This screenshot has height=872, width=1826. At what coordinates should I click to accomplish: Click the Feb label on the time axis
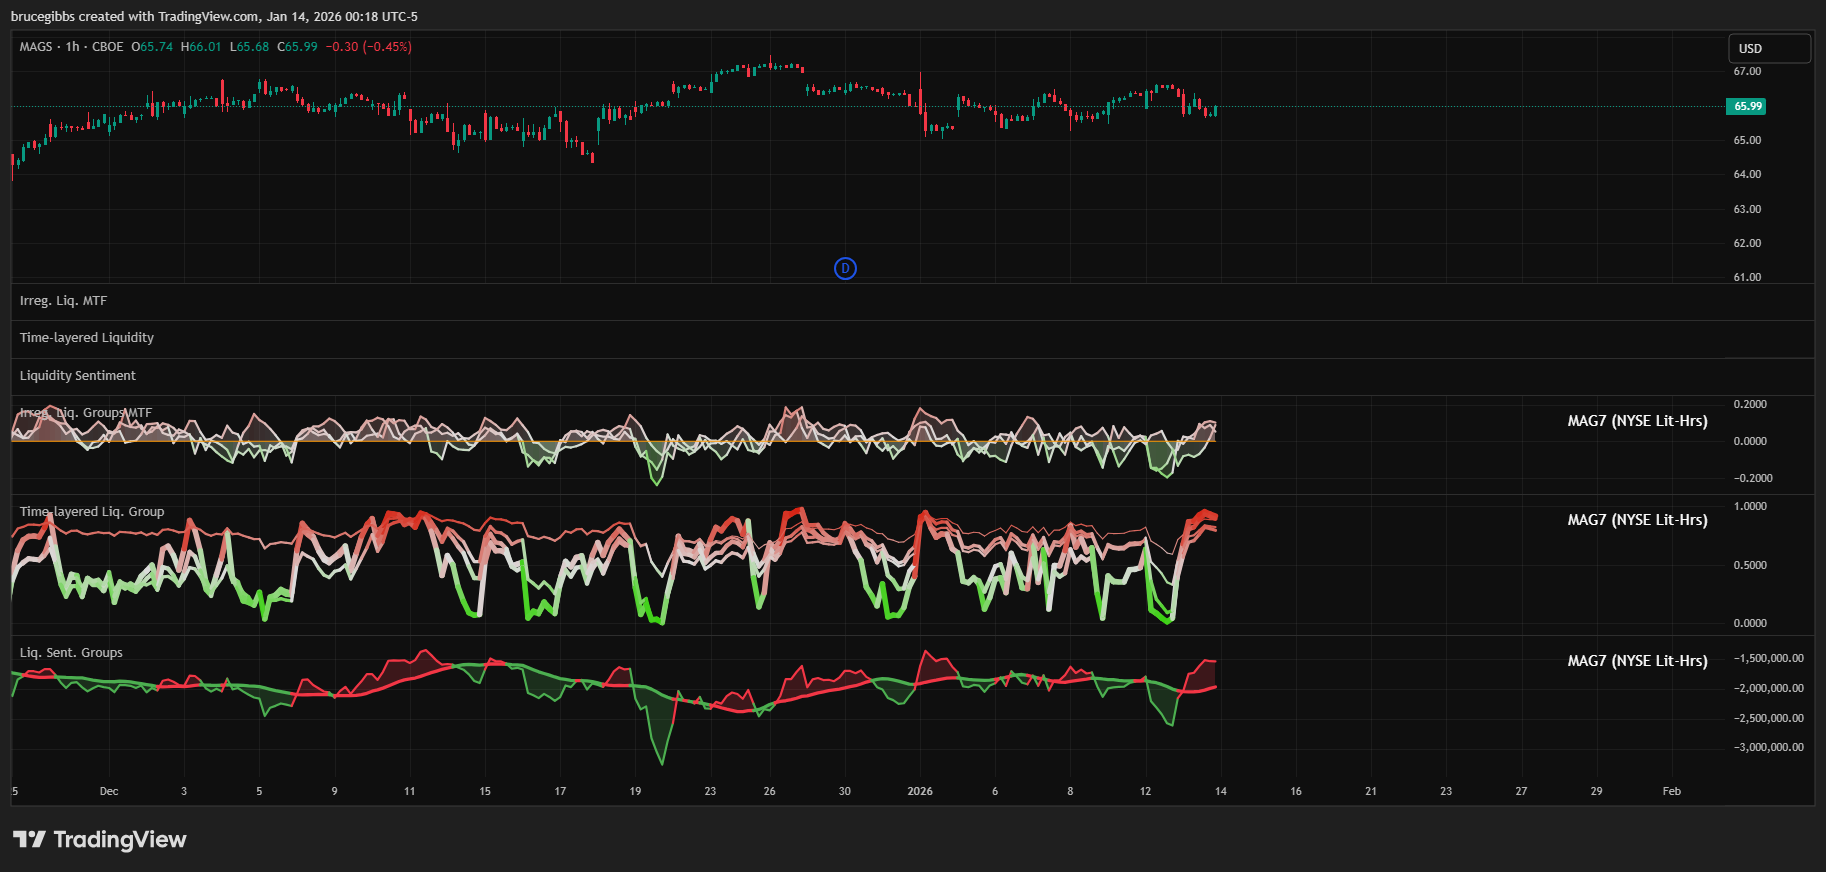1671,791
